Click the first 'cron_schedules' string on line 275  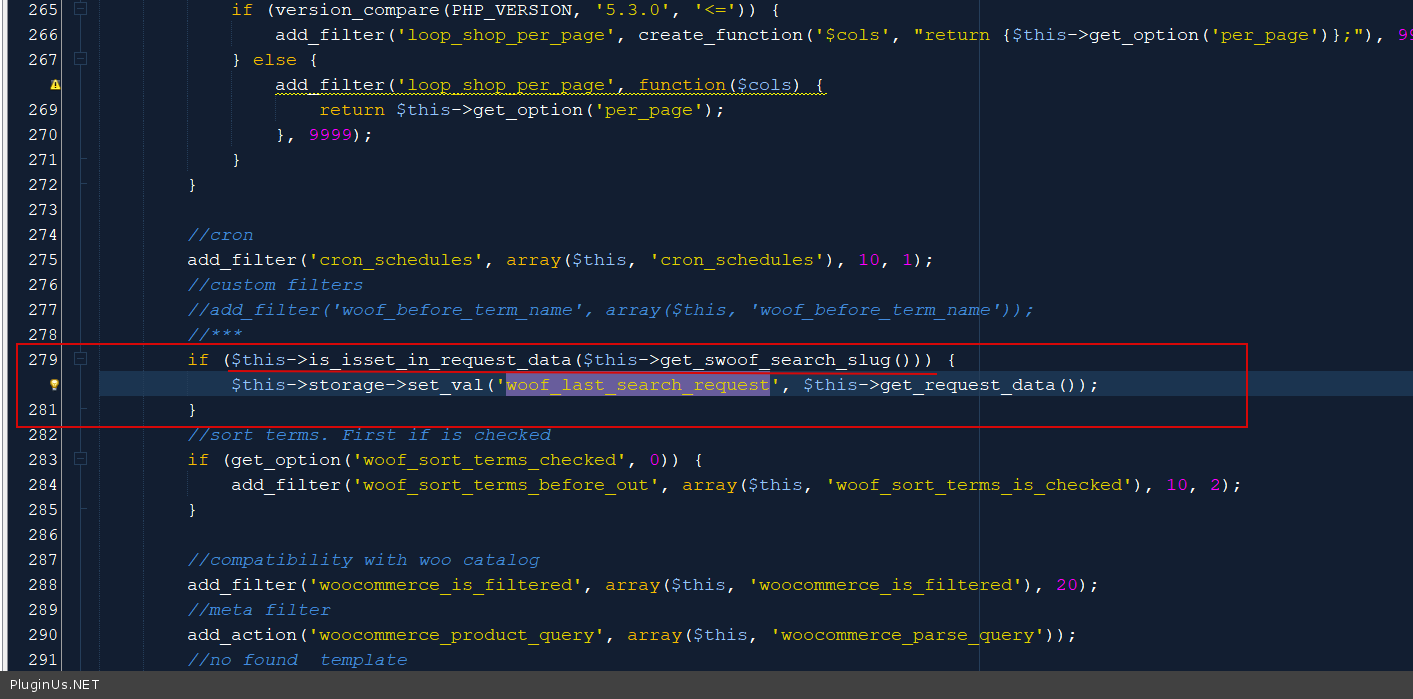tap(396, 260)
